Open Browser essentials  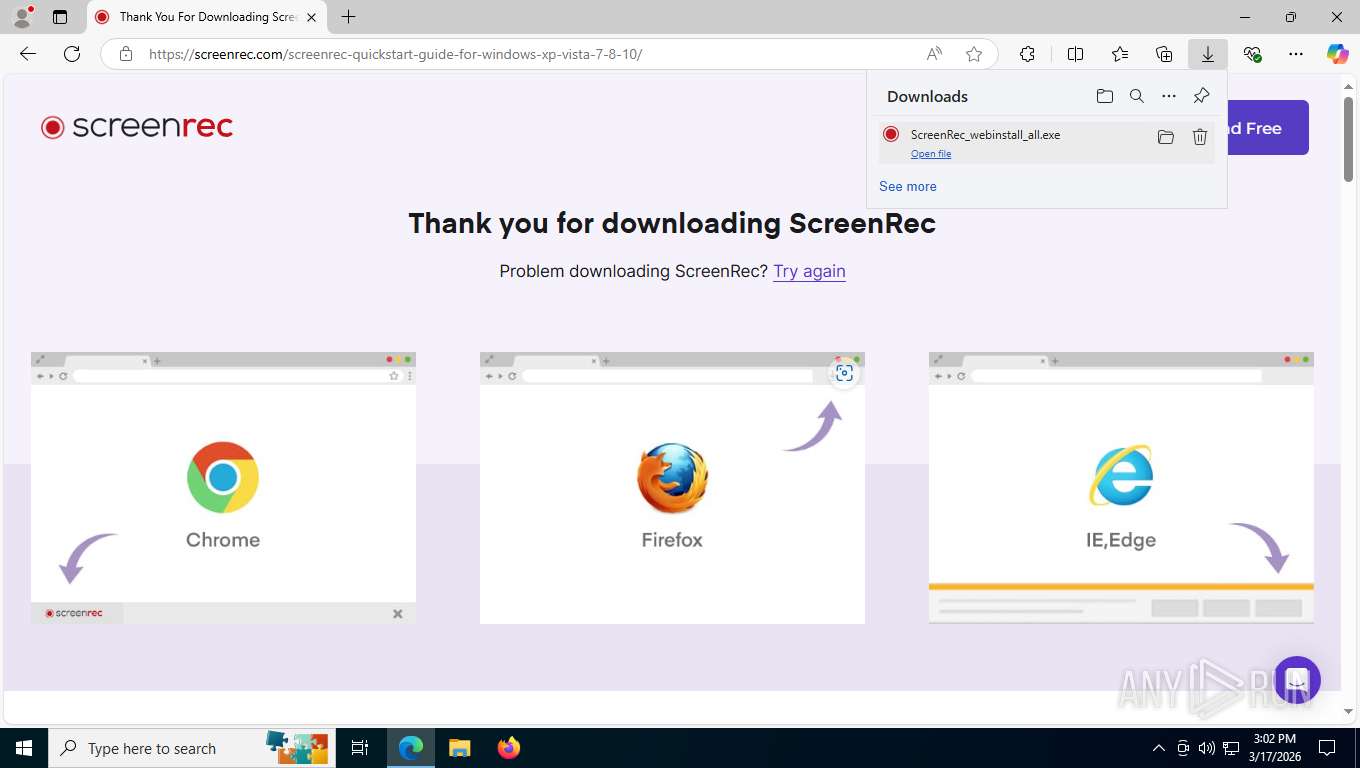pyautogui.click(x=1252, y=54)
